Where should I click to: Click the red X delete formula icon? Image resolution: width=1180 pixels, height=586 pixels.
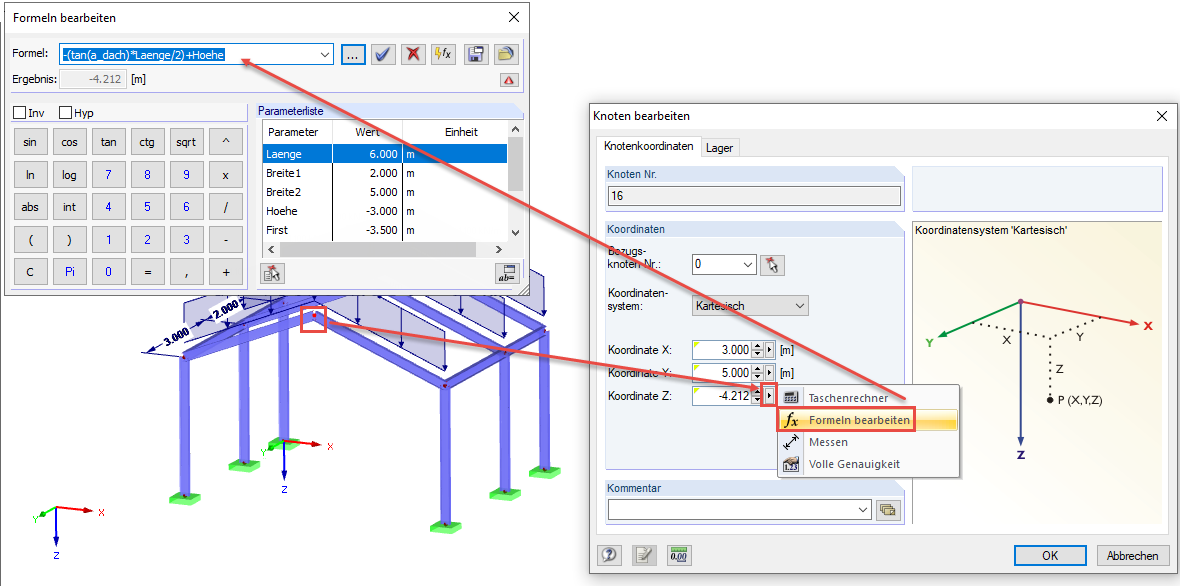coord(413,54)
